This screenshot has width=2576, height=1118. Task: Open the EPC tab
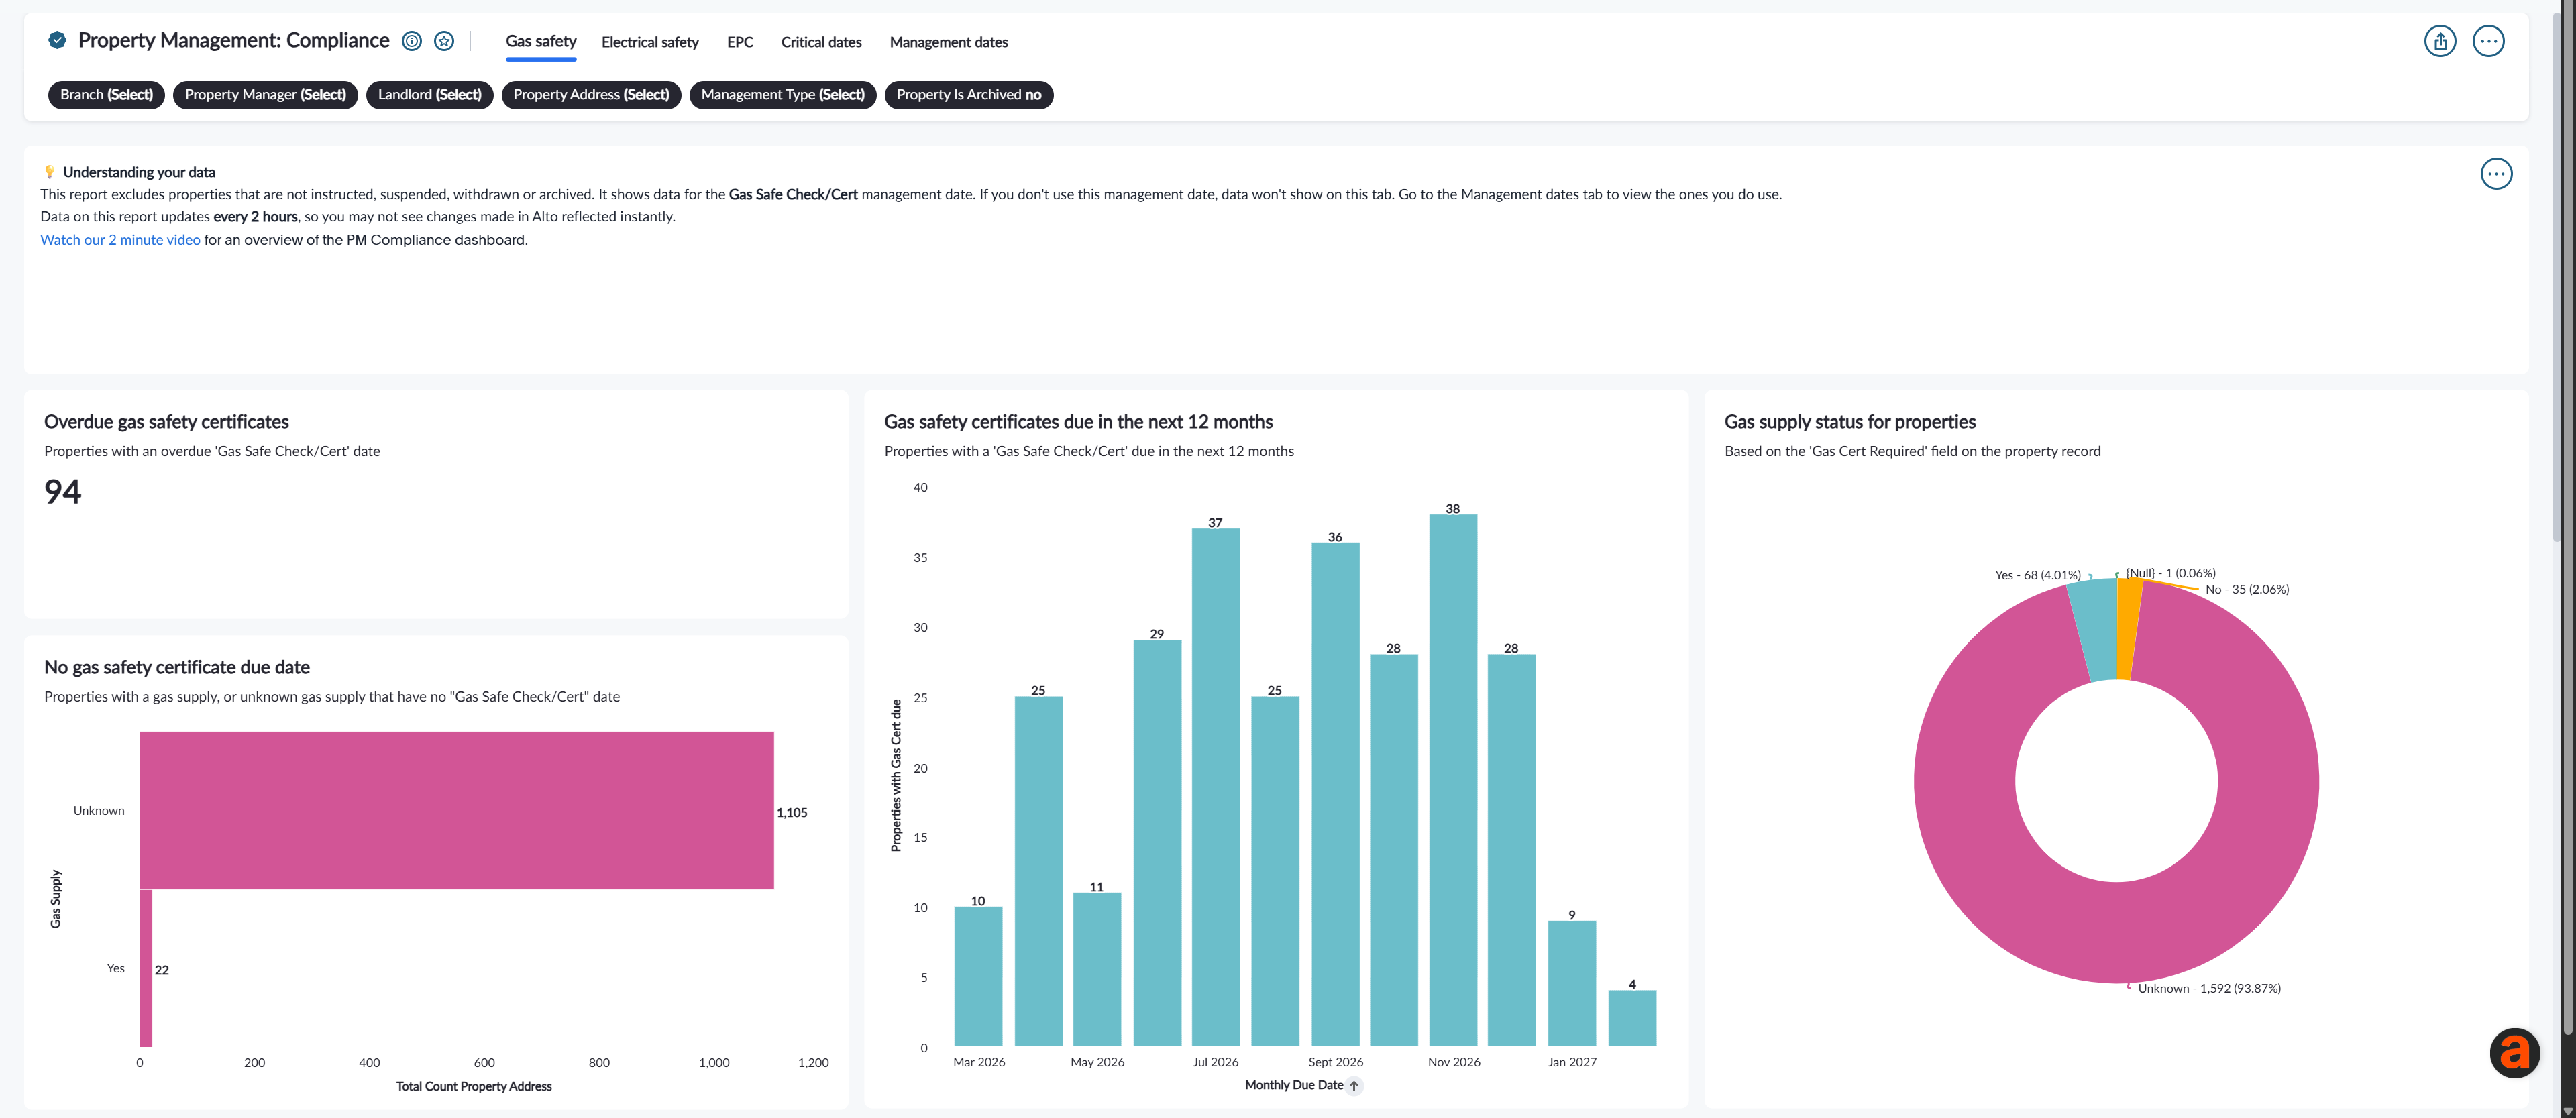(x=740, y=42)
